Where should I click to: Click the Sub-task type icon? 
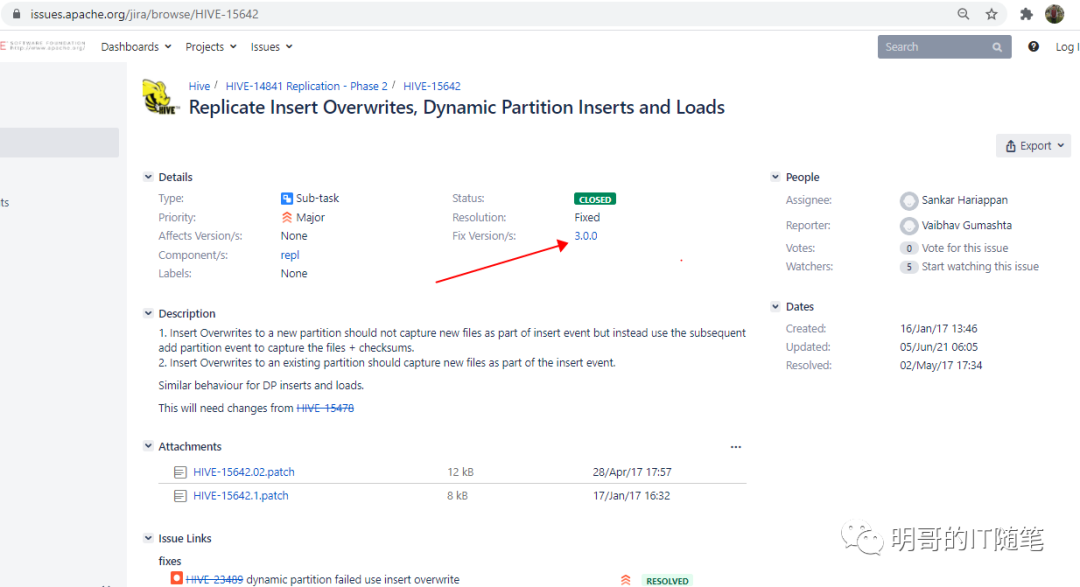(x=287, y=198)
